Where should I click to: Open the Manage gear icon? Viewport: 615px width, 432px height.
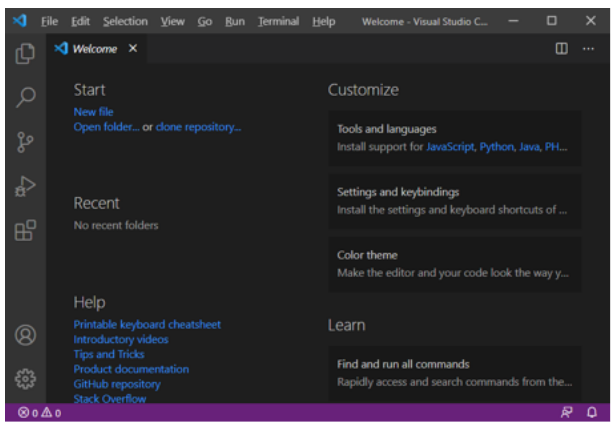(x=25, y=379)
